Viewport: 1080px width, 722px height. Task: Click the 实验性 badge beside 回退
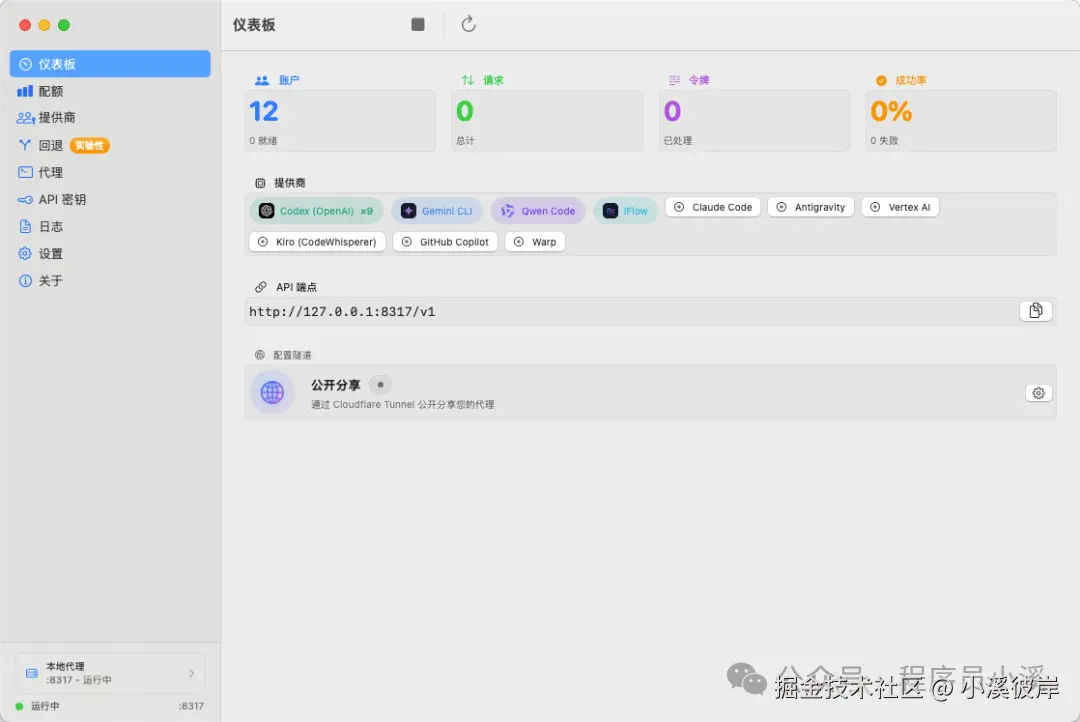click(90, 145)
